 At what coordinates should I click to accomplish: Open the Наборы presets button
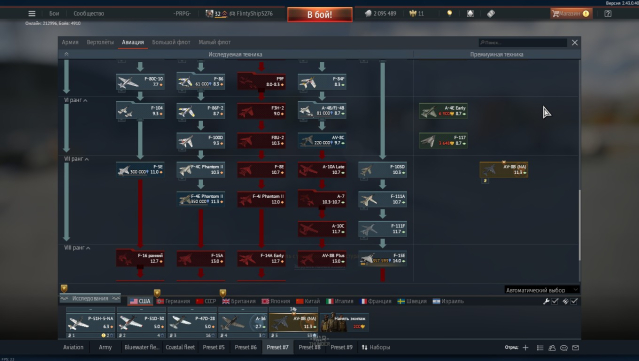tap(376, 347)
